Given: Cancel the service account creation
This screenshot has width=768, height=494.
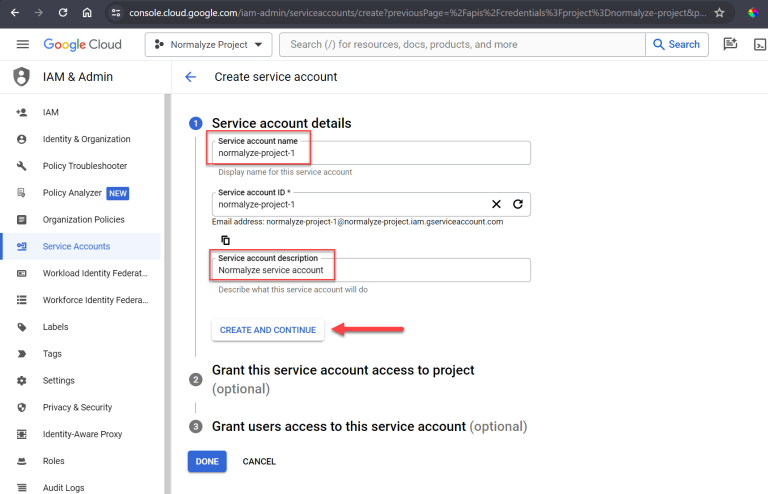Looking at the screenshot, I should 259,461.
